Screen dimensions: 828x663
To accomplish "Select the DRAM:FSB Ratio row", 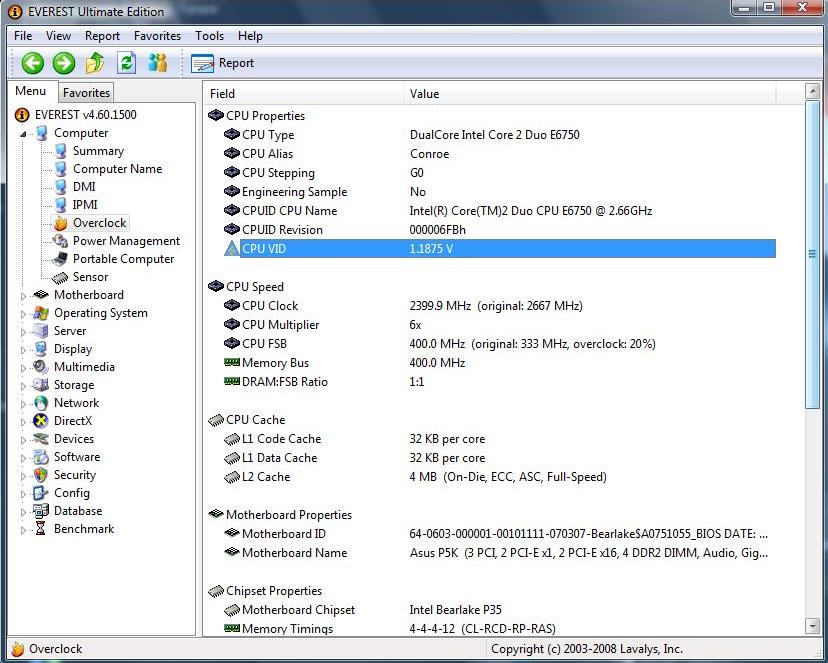I will pyautogui.click(x=500, y=382).
